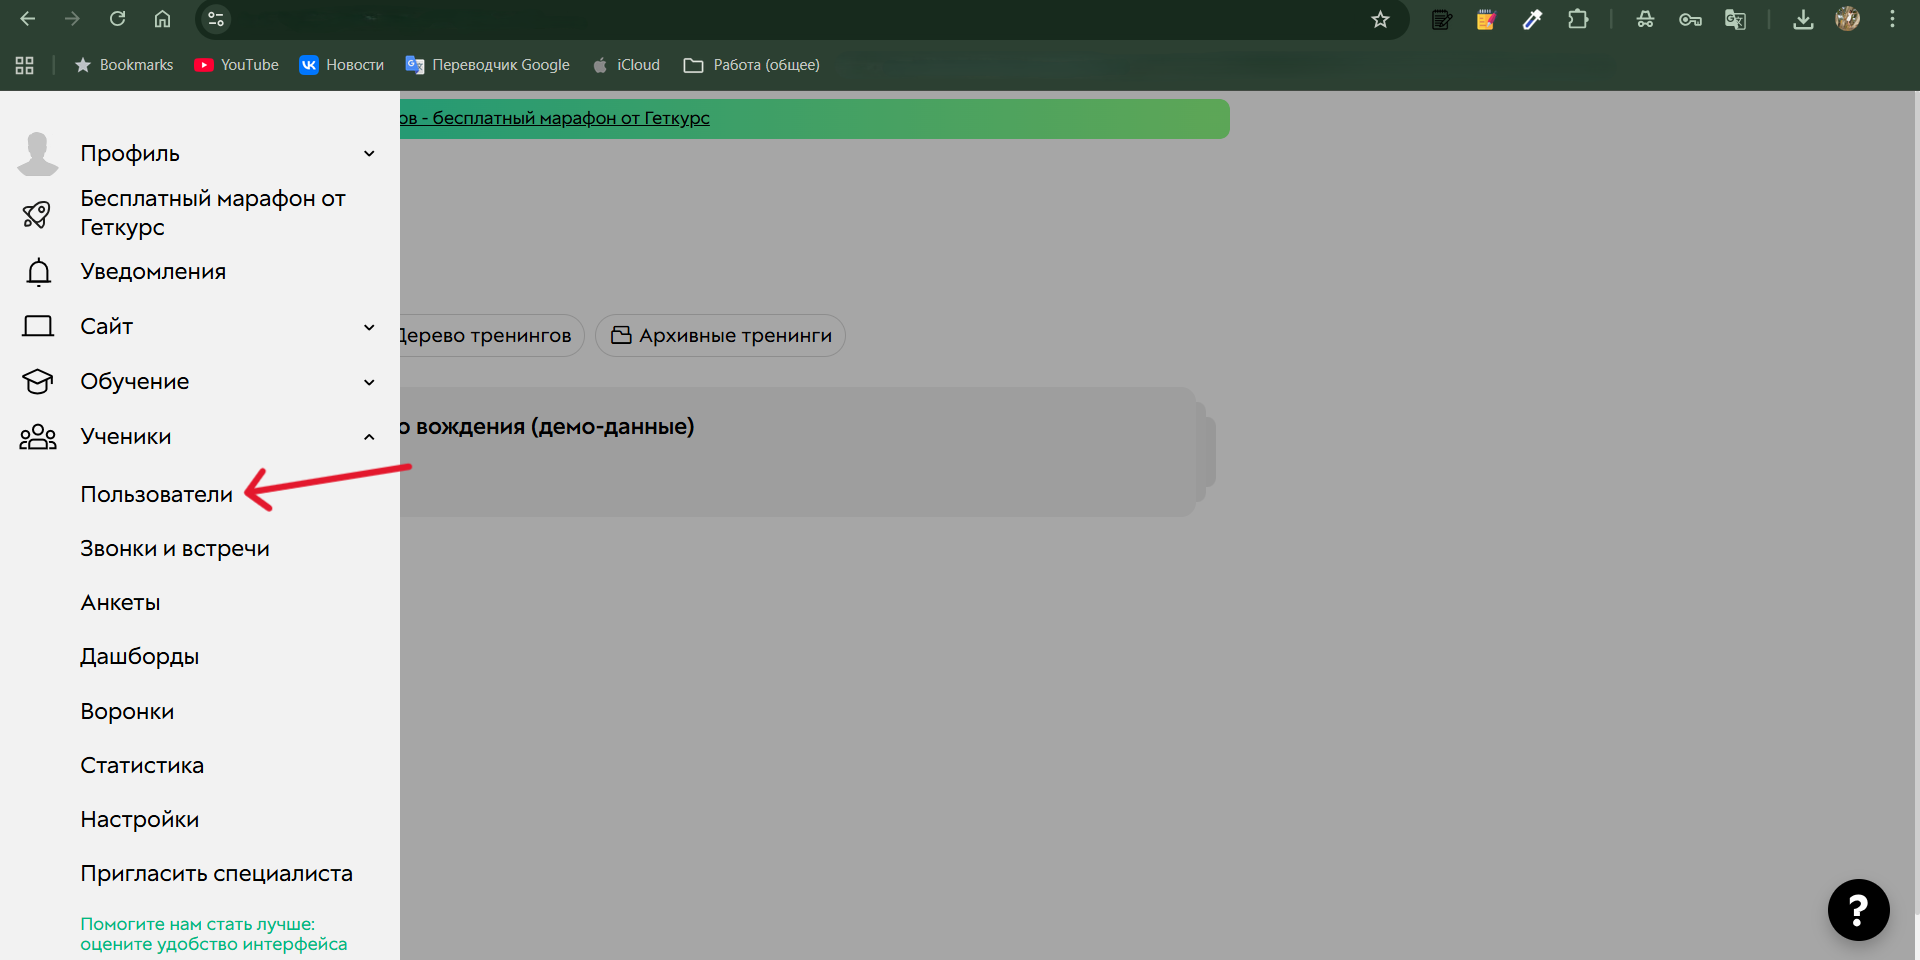Open YouTube bookmark in bookmarks bar
1920x960 pixels.
click(237, 65)
